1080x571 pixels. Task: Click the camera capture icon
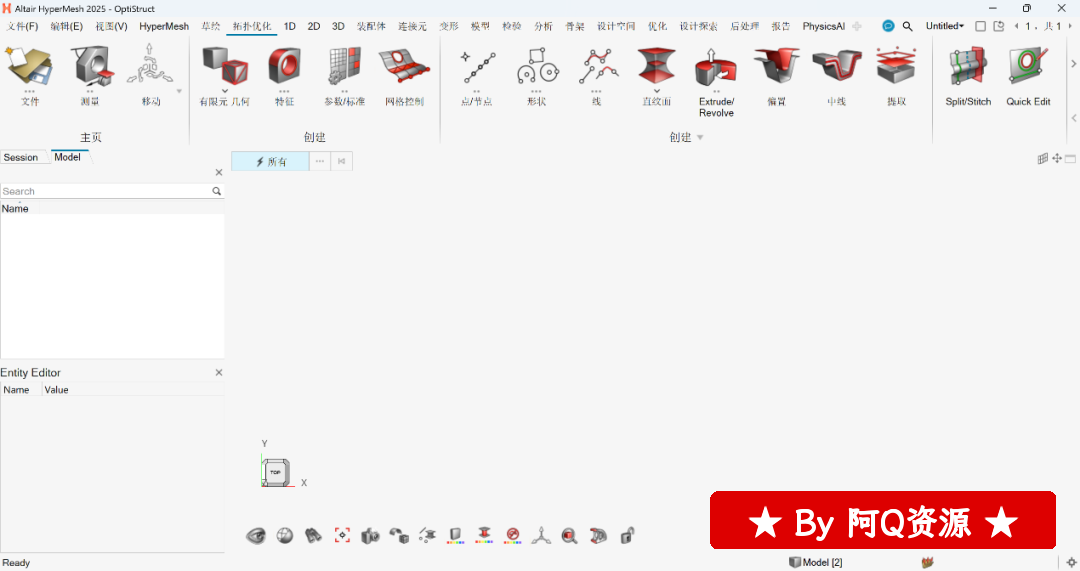[370, 535]
